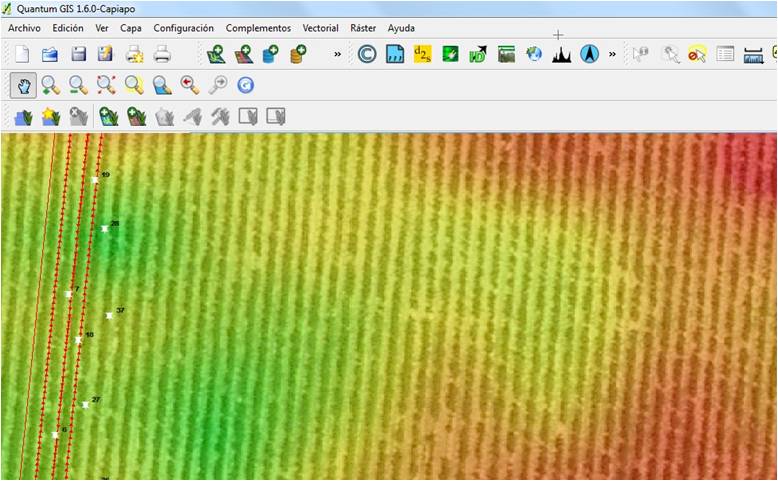The image size is (778, 481).
Task: Add a PostGIS layer with the blue database icon
Action: point(270,54)
